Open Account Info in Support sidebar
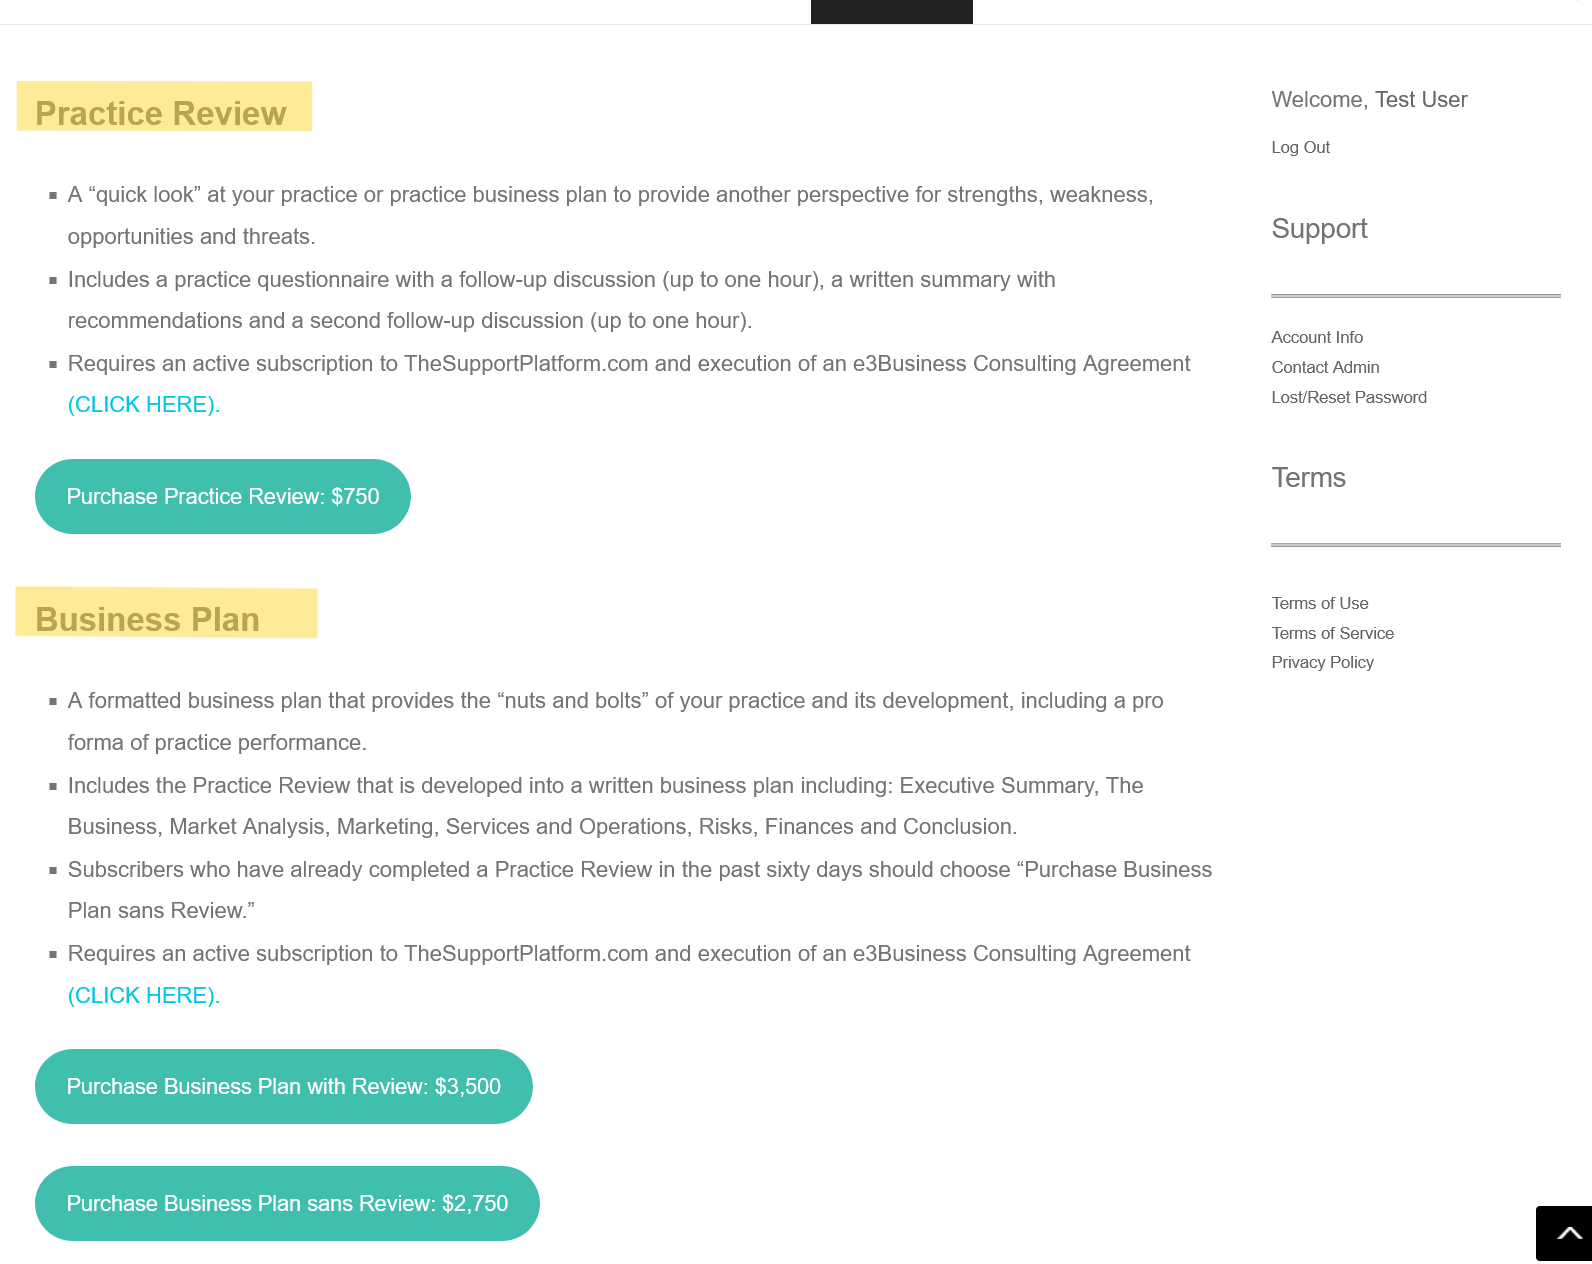 1317,338
